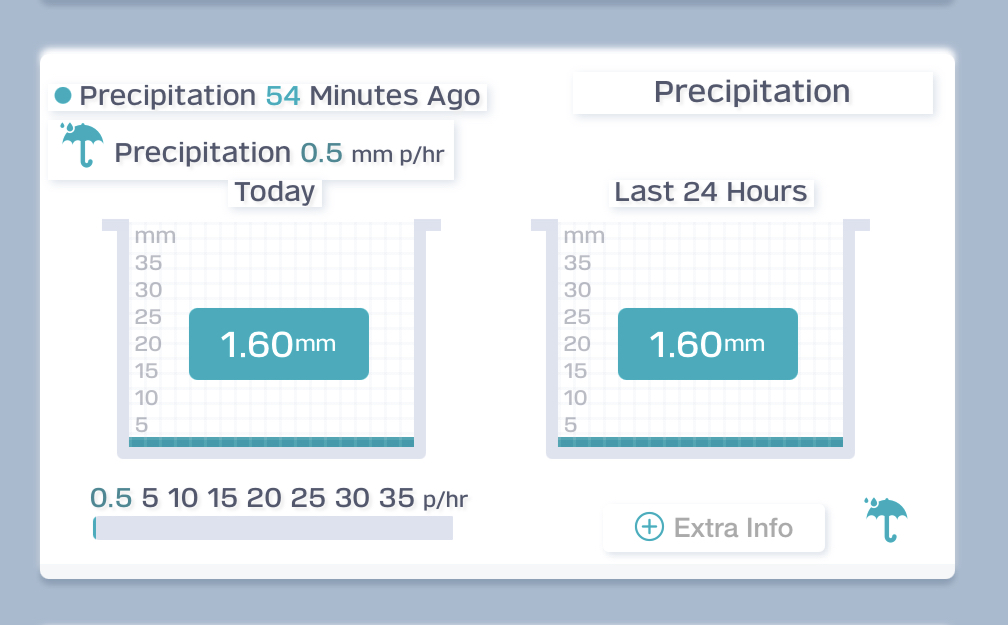Click the water level in Last 24 Hours gauge
This screenshot has height=625, width=1008.
click(700, 442)
